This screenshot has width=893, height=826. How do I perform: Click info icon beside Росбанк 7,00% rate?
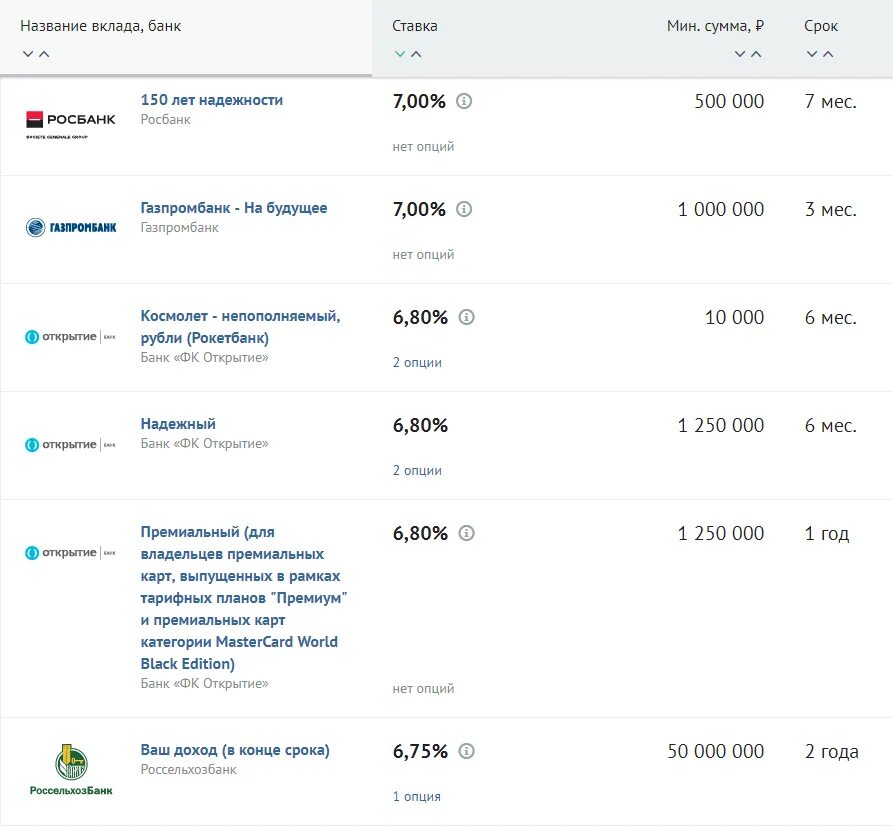coord(464,101)
